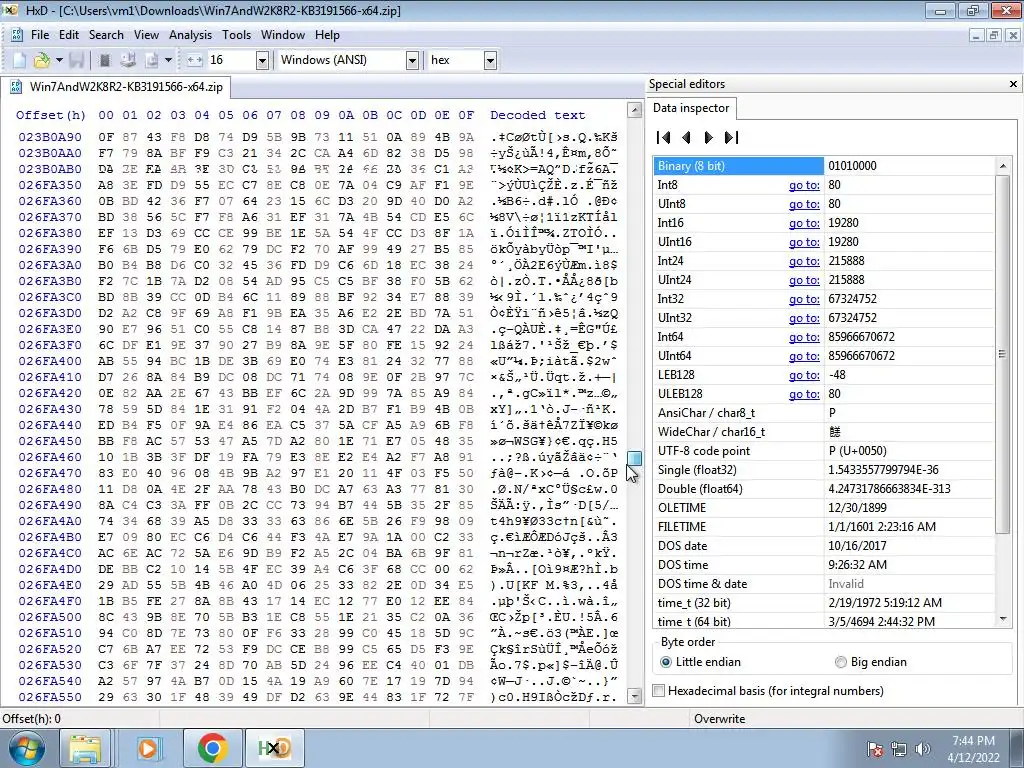Select Little endian byte order
The width and height of the screenshot is (1024, 768).
[701, 662]
